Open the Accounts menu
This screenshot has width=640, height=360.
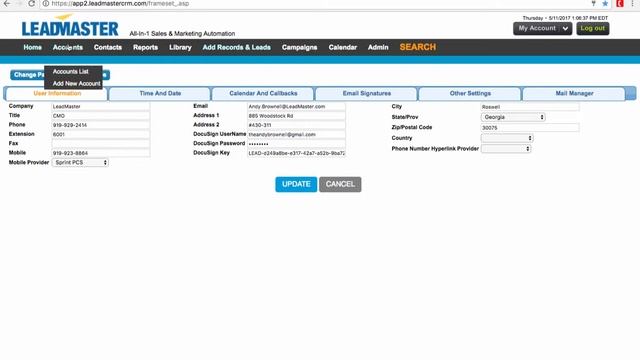click(68, 47)
